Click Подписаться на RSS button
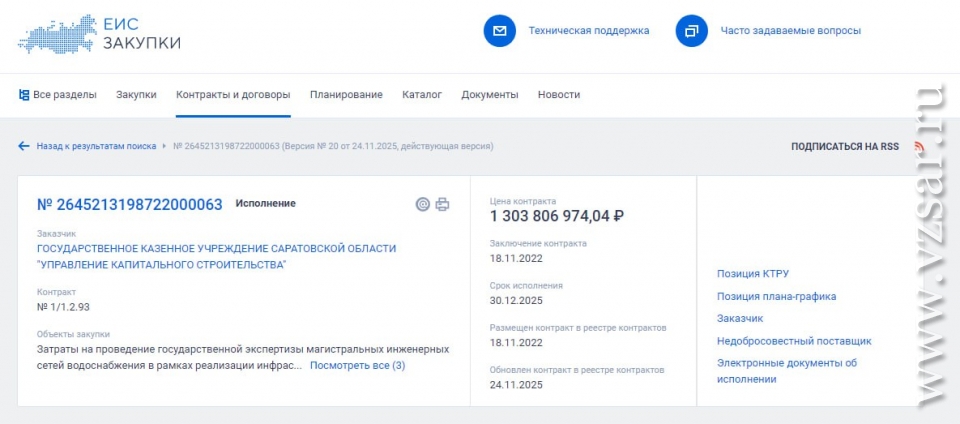Screen dimensions: 960x424 point(844,146)
